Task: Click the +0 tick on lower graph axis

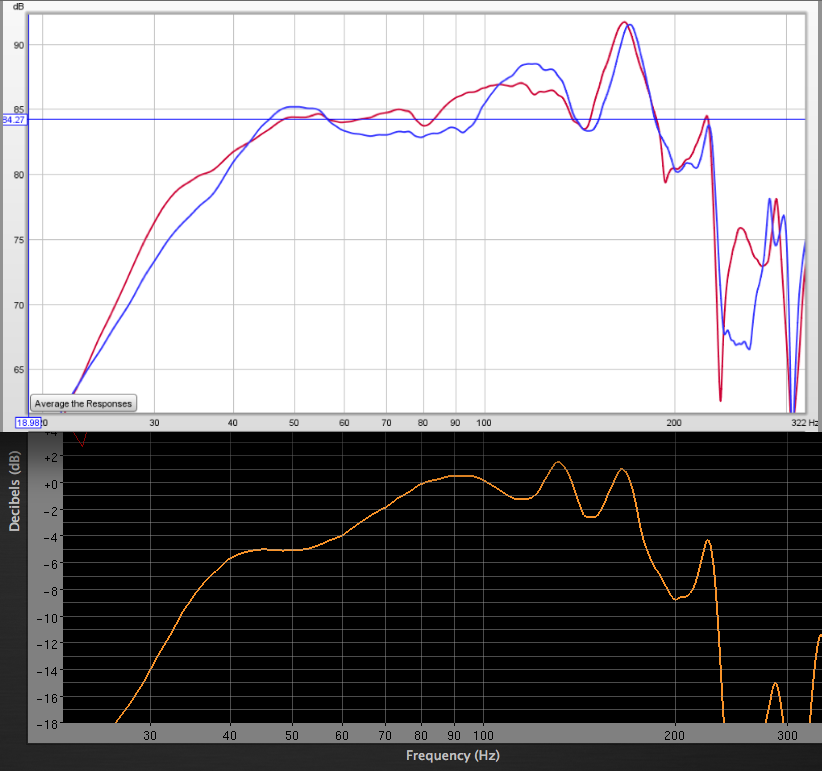Action: coord(51,484)
